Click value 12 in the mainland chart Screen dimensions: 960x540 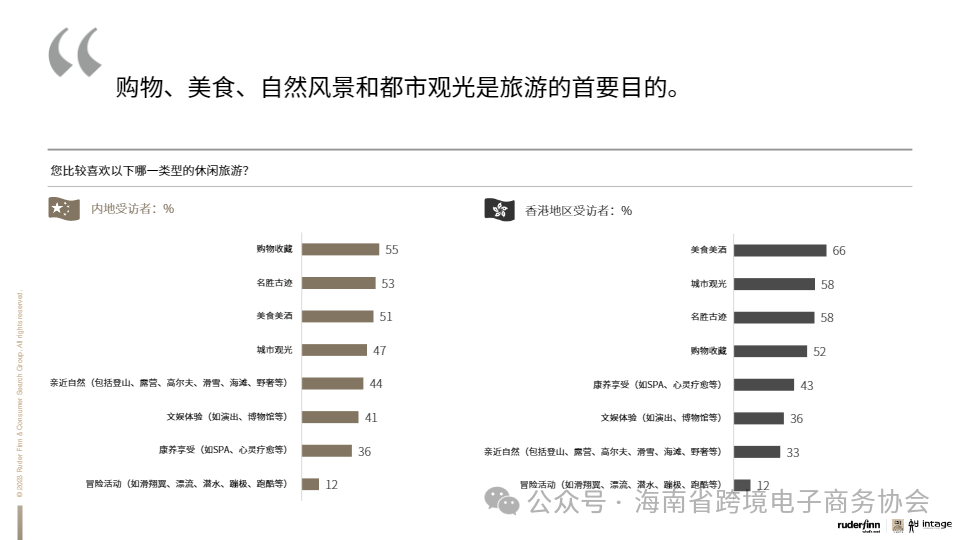[x=332, y=485]
